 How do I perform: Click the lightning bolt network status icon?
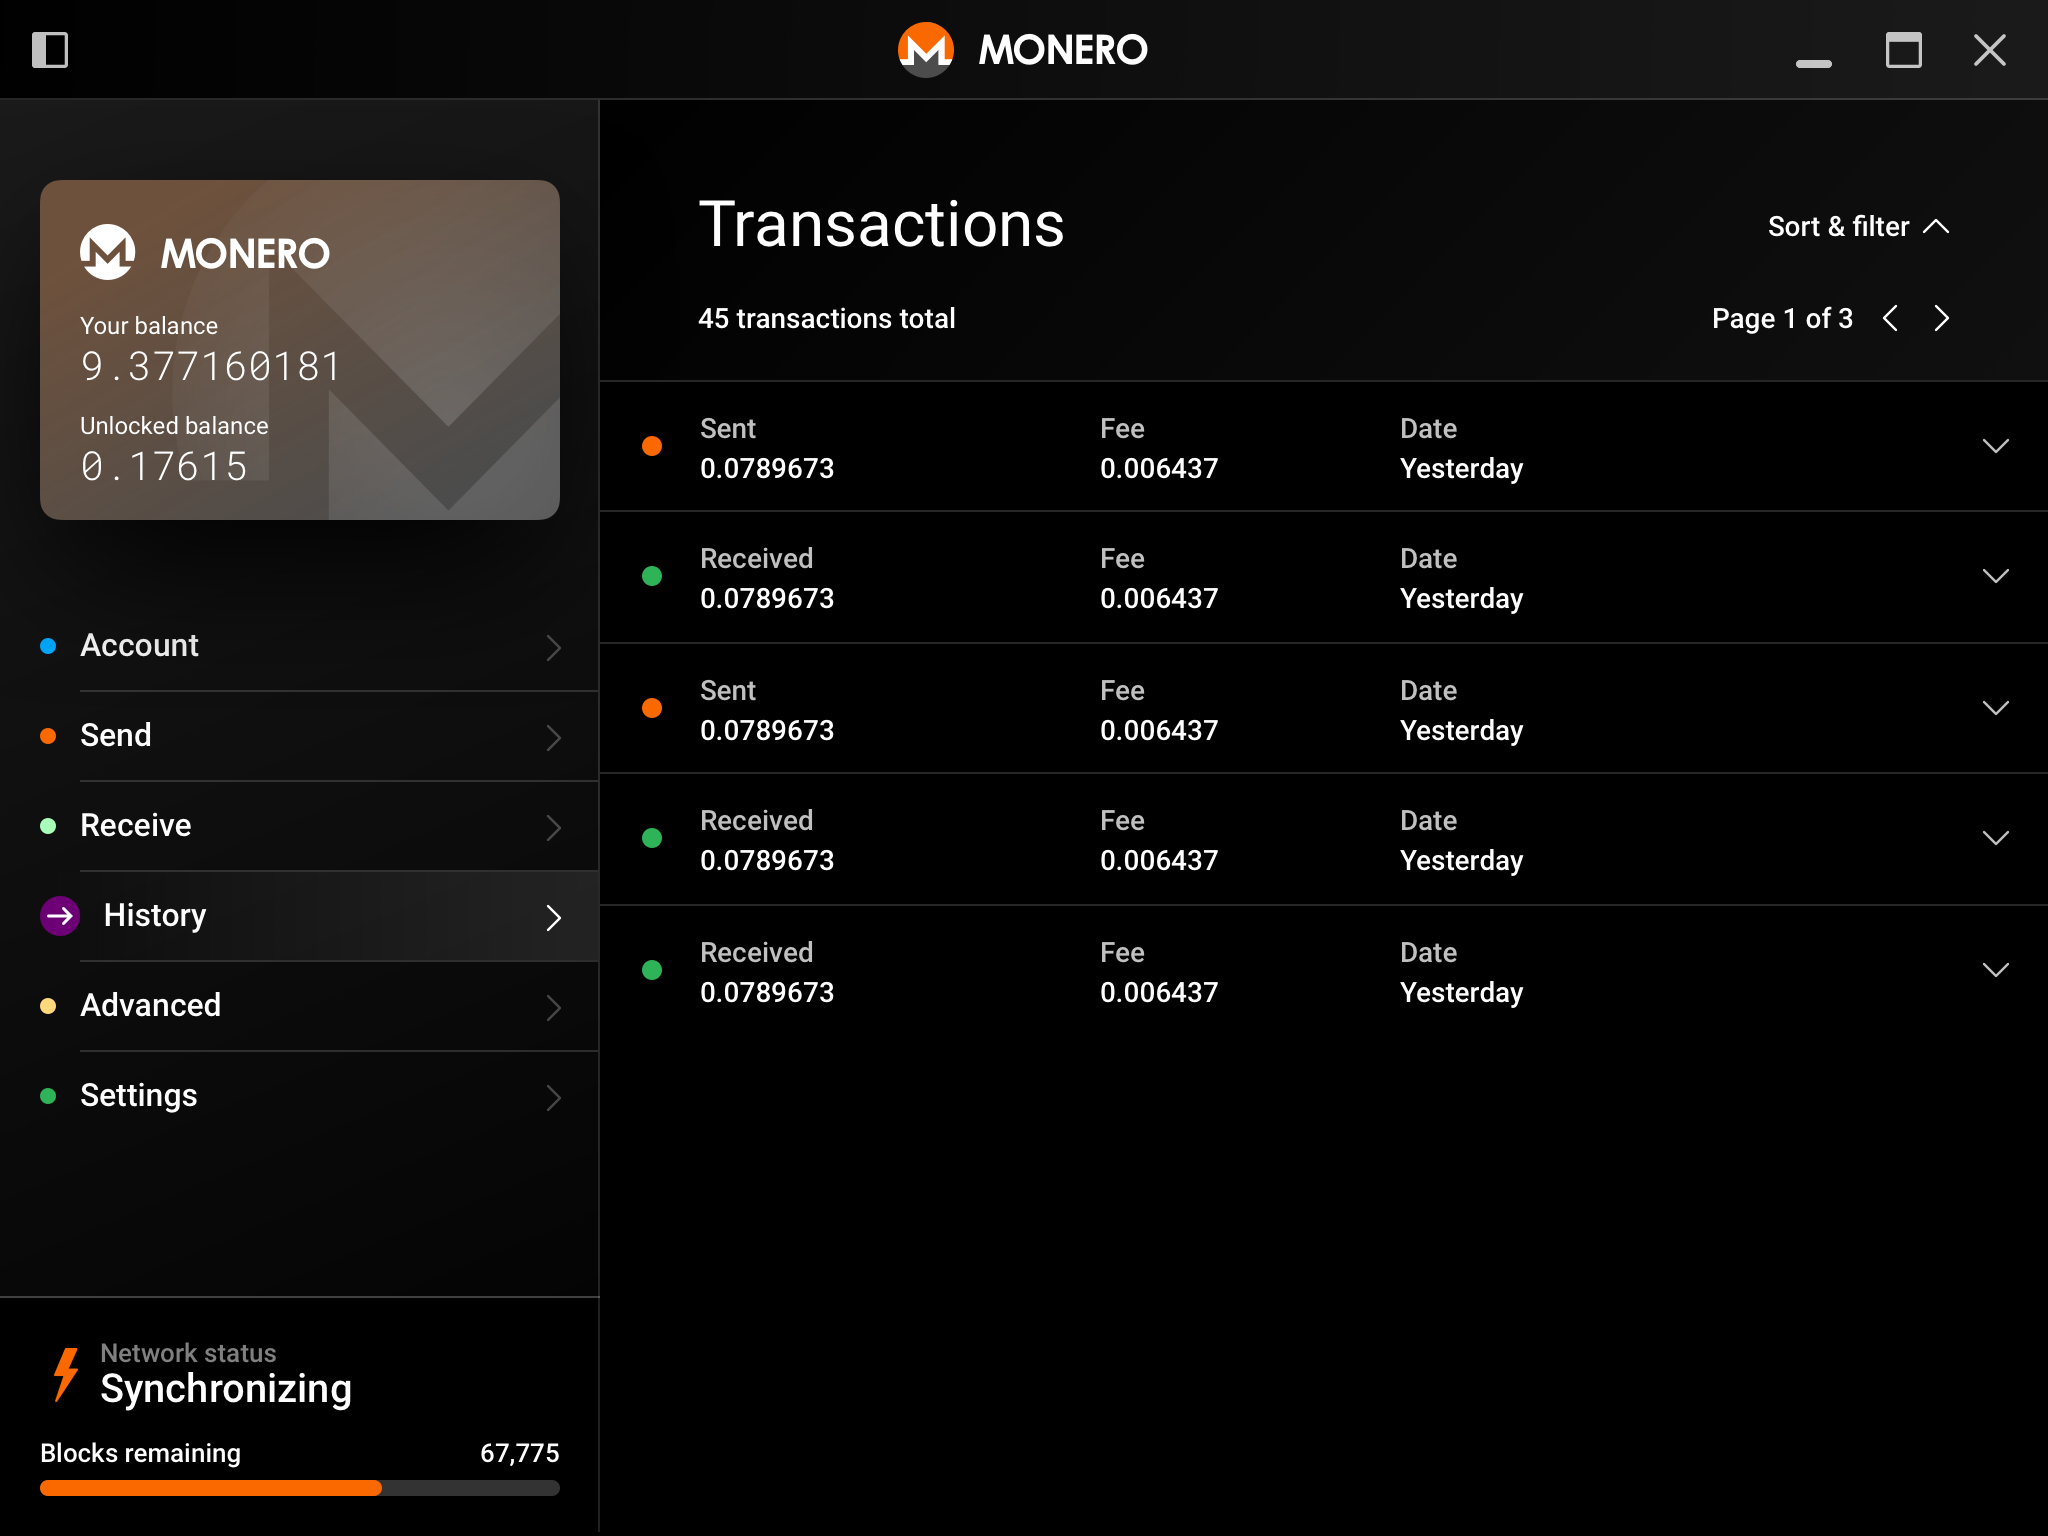point(66,1374)
